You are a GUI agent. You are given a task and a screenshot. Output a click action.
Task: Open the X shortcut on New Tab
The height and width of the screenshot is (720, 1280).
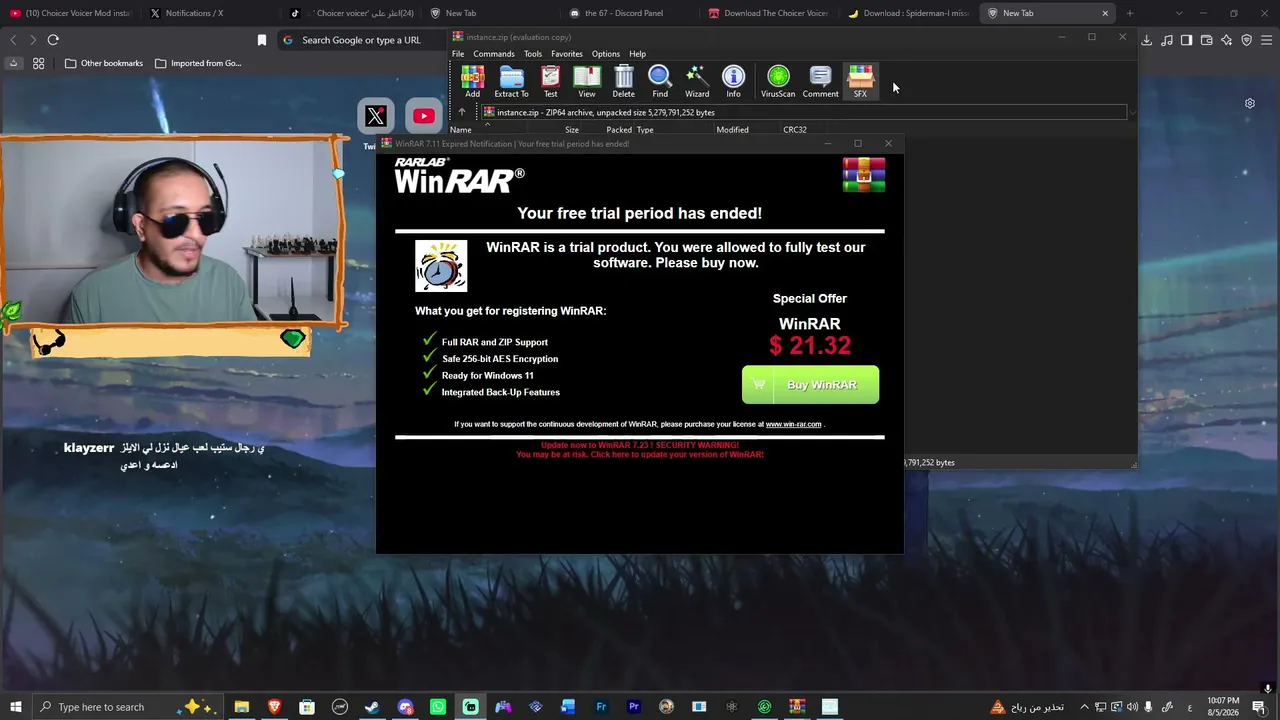pos(376,116)
